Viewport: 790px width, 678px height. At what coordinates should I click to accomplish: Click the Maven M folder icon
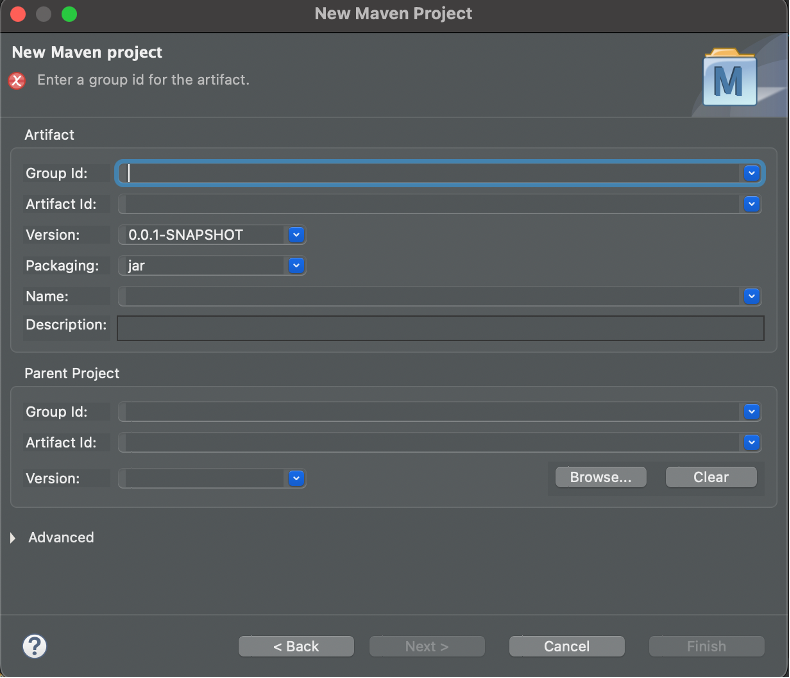730,77
